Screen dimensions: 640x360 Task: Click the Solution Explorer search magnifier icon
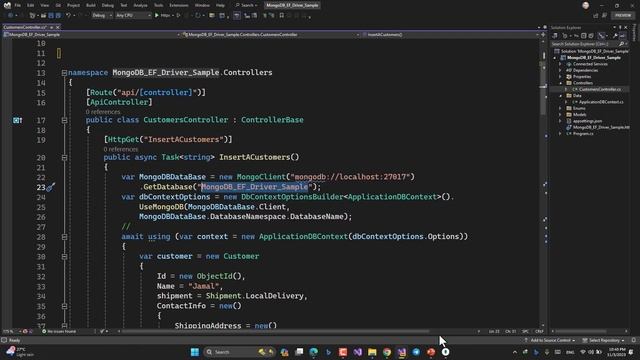(621, 44)
